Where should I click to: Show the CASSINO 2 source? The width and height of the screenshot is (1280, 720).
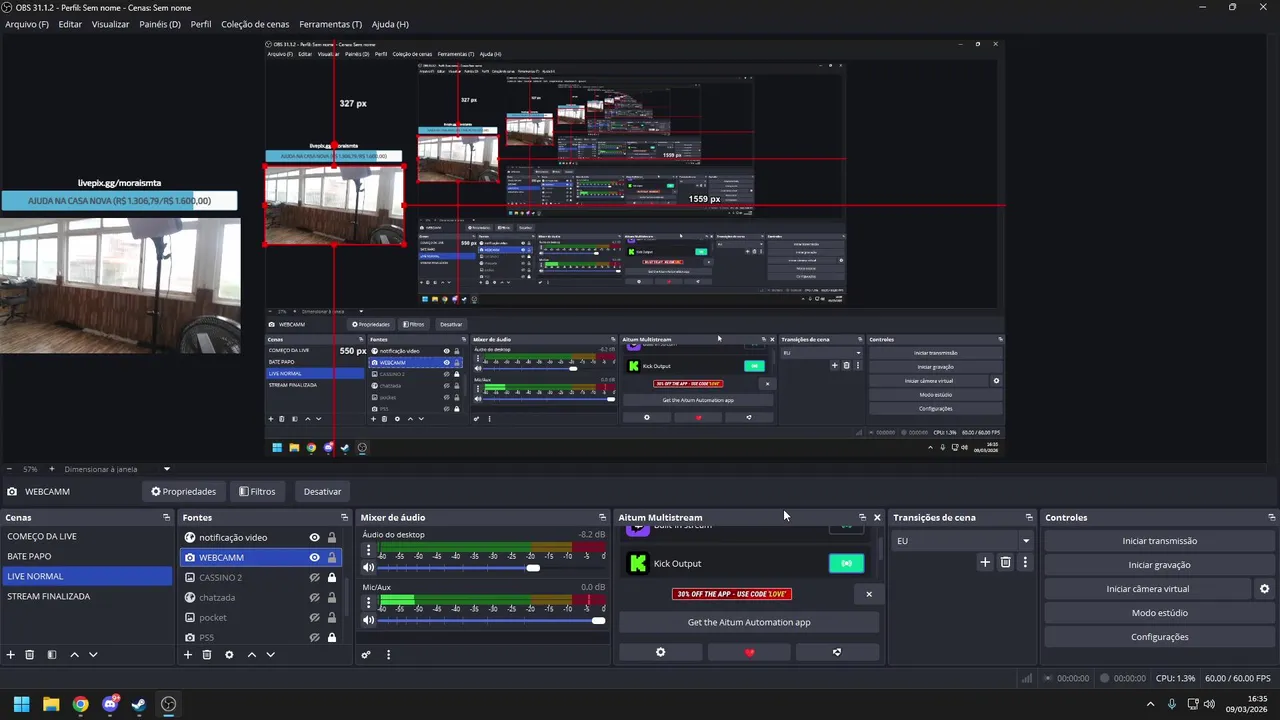pos(314,577)
